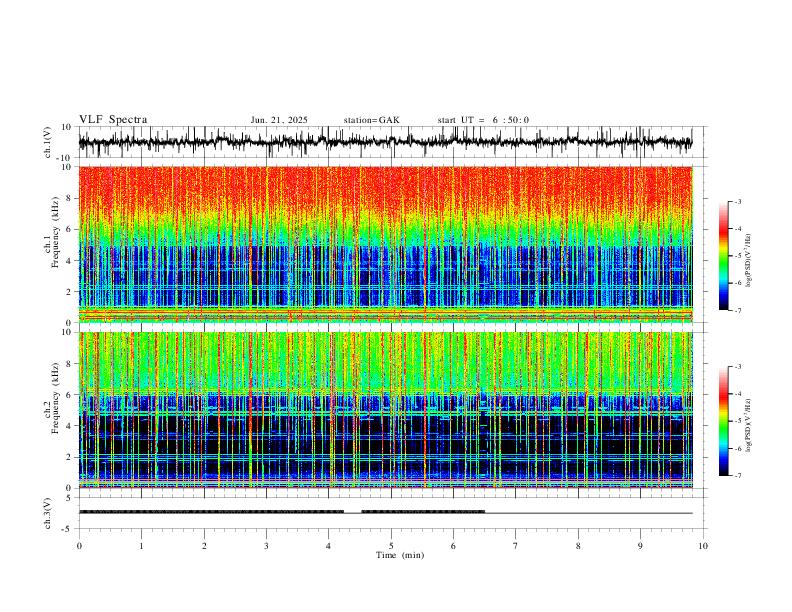Click the lower color scale bar for ch.2
The width and height of the screenshot is (792, 612).
pyautogui.click(x=723, y=421)
